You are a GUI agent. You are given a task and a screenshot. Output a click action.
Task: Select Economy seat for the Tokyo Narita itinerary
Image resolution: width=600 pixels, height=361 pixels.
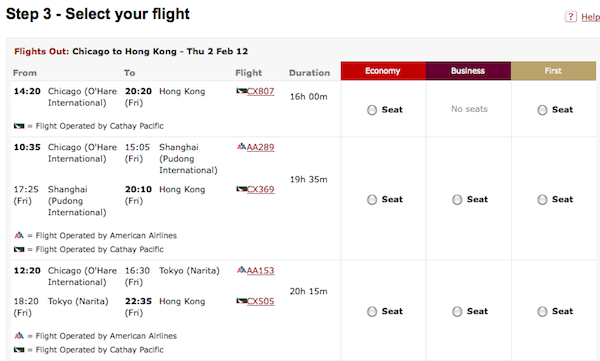tap(372, 312)
